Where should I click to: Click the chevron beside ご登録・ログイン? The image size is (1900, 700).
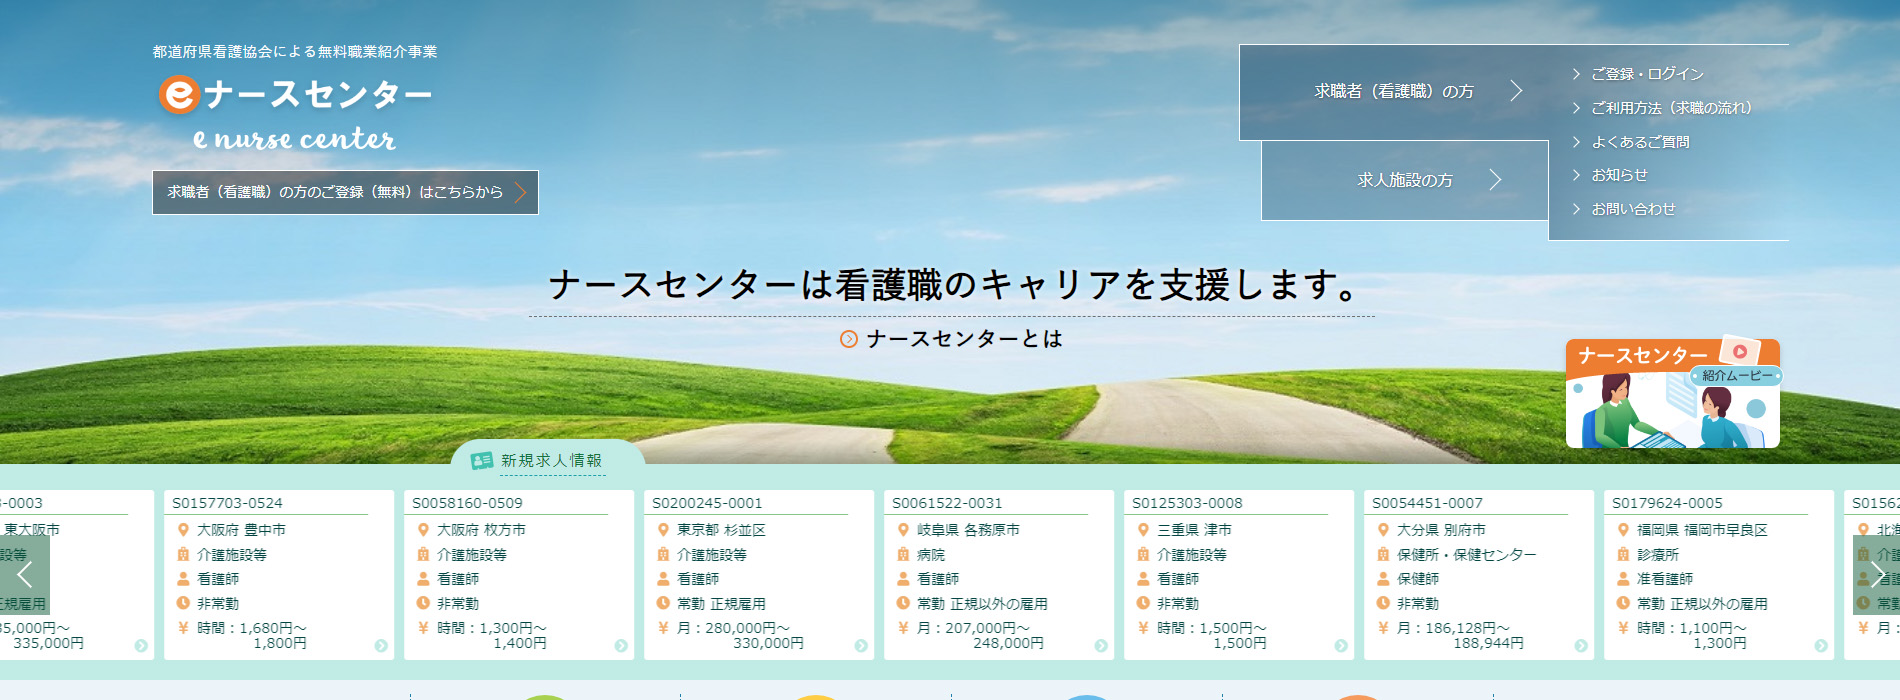point(1577,74)
